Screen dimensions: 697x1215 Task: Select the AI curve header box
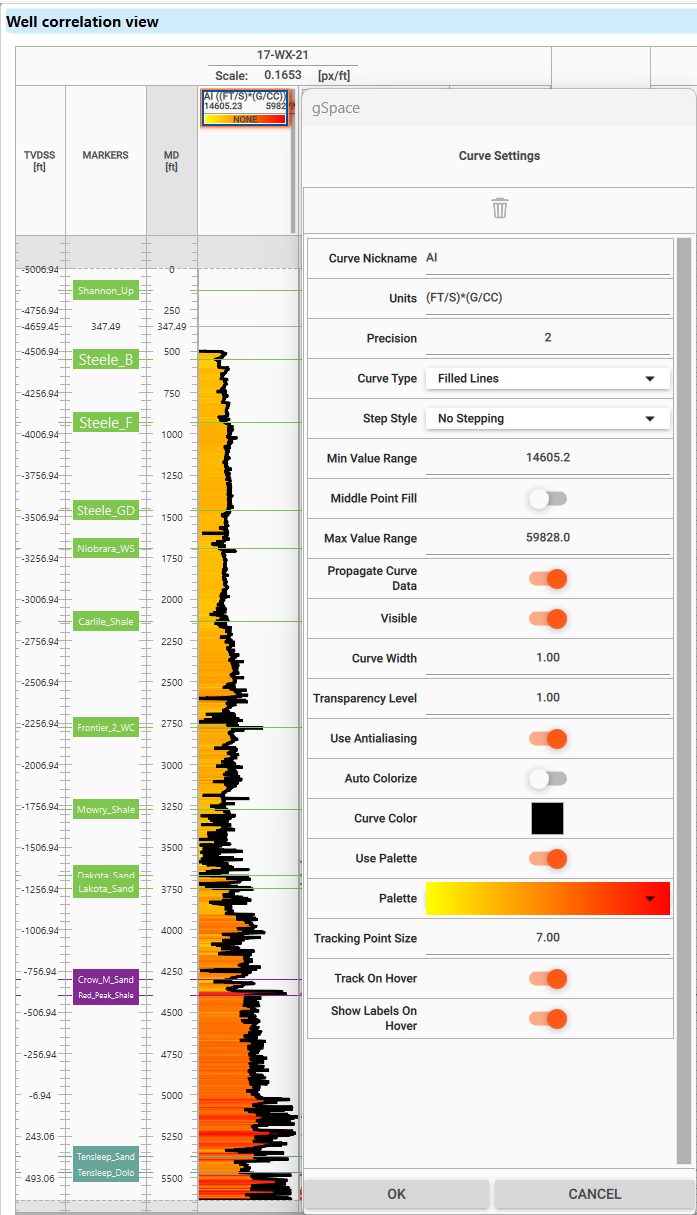[x=245, y=107]
